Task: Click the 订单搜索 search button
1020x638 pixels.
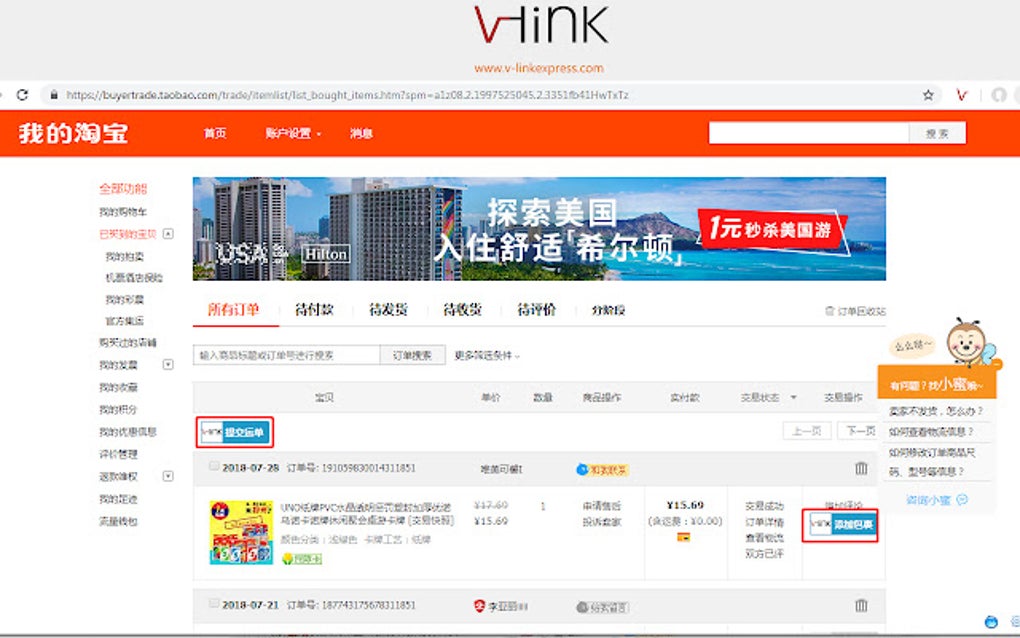Action: [413, 355]
